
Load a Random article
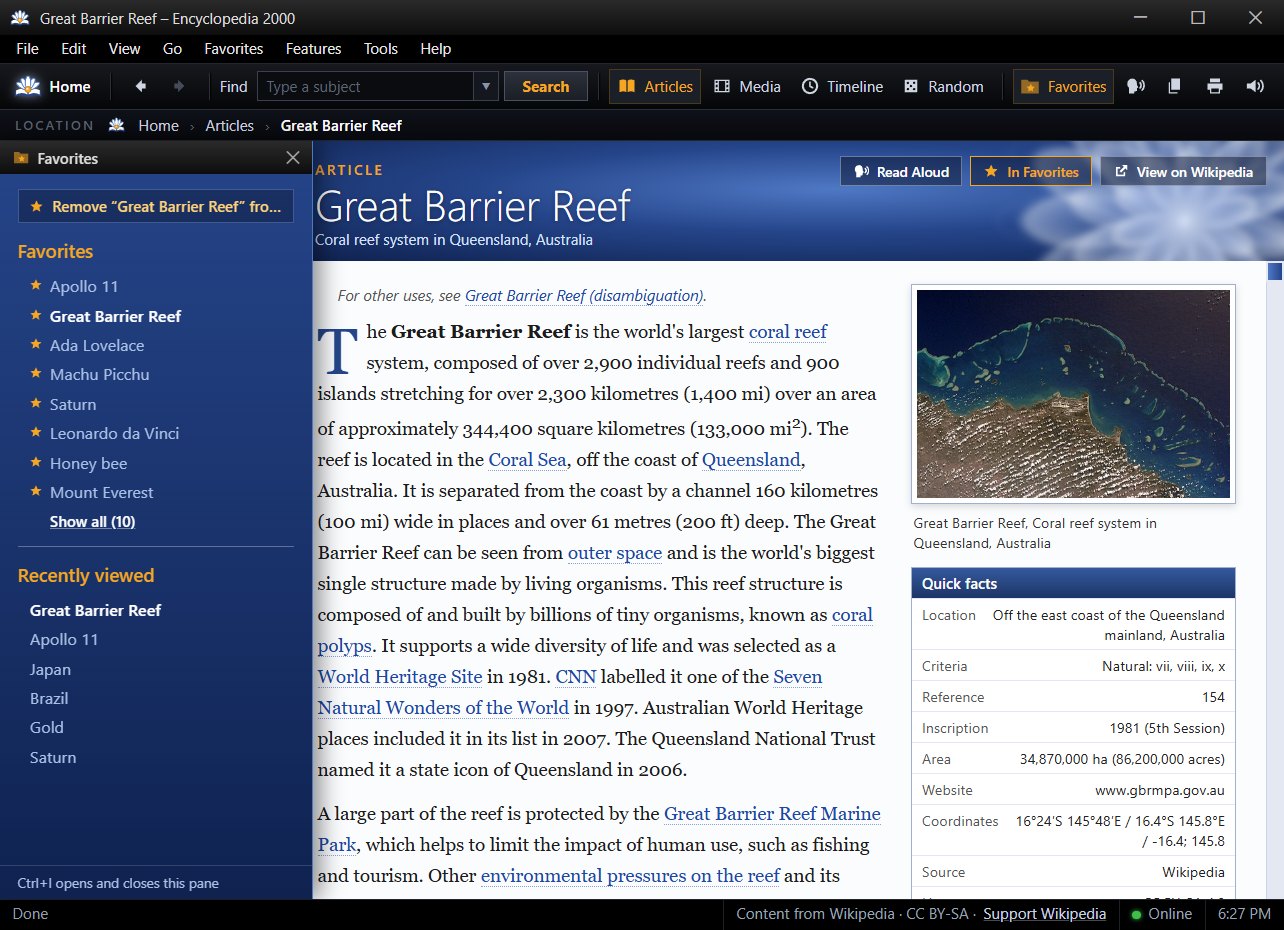(x=943, y=87)
